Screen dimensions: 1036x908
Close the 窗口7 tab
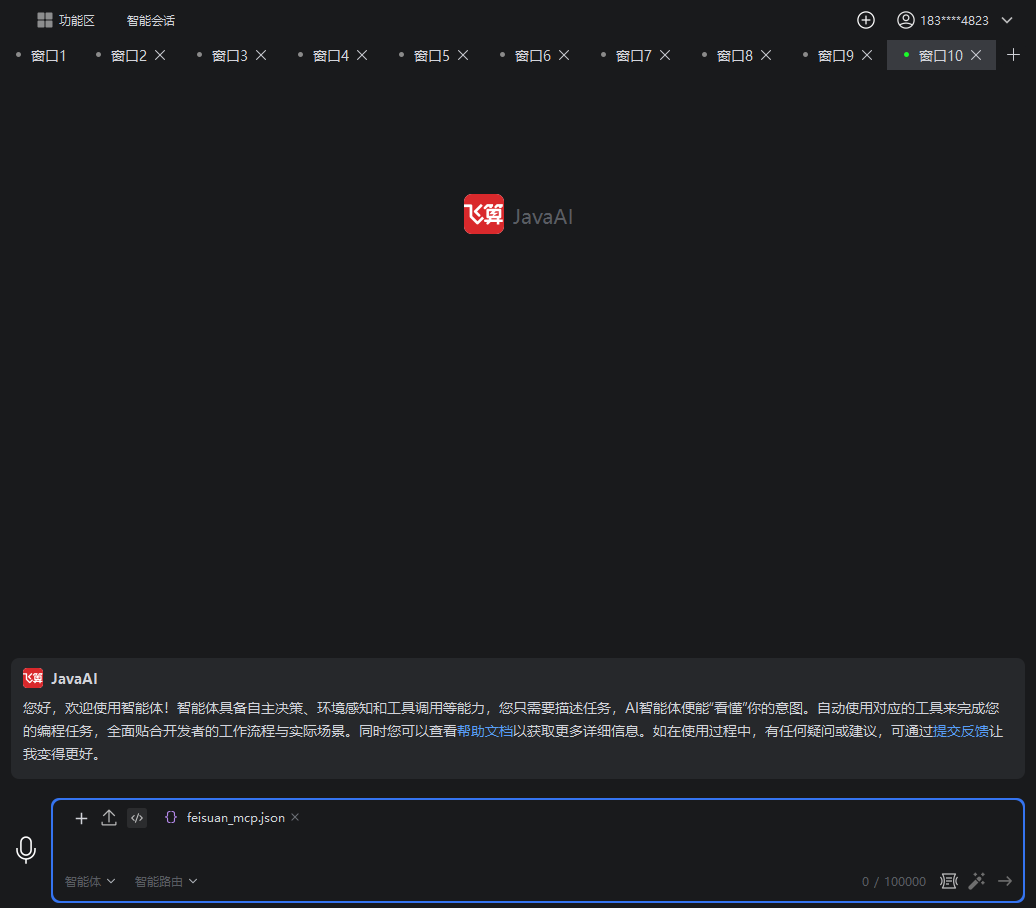click(x=665, y=56)
